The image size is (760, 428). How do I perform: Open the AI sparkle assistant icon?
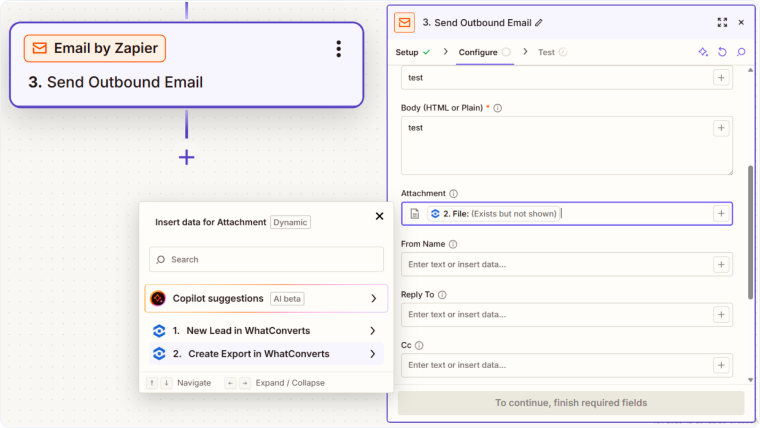pos(703,52)
